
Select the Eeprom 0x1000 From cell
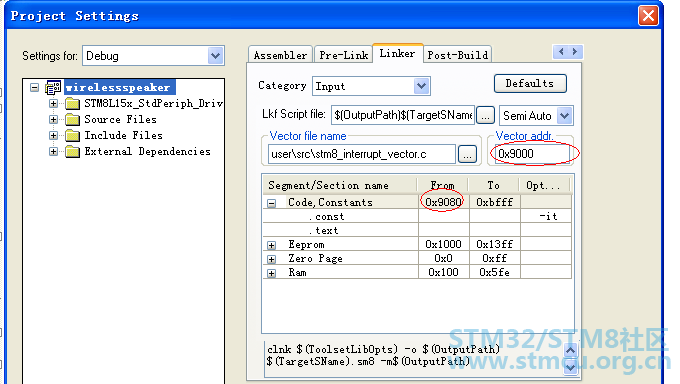[443, 244]
